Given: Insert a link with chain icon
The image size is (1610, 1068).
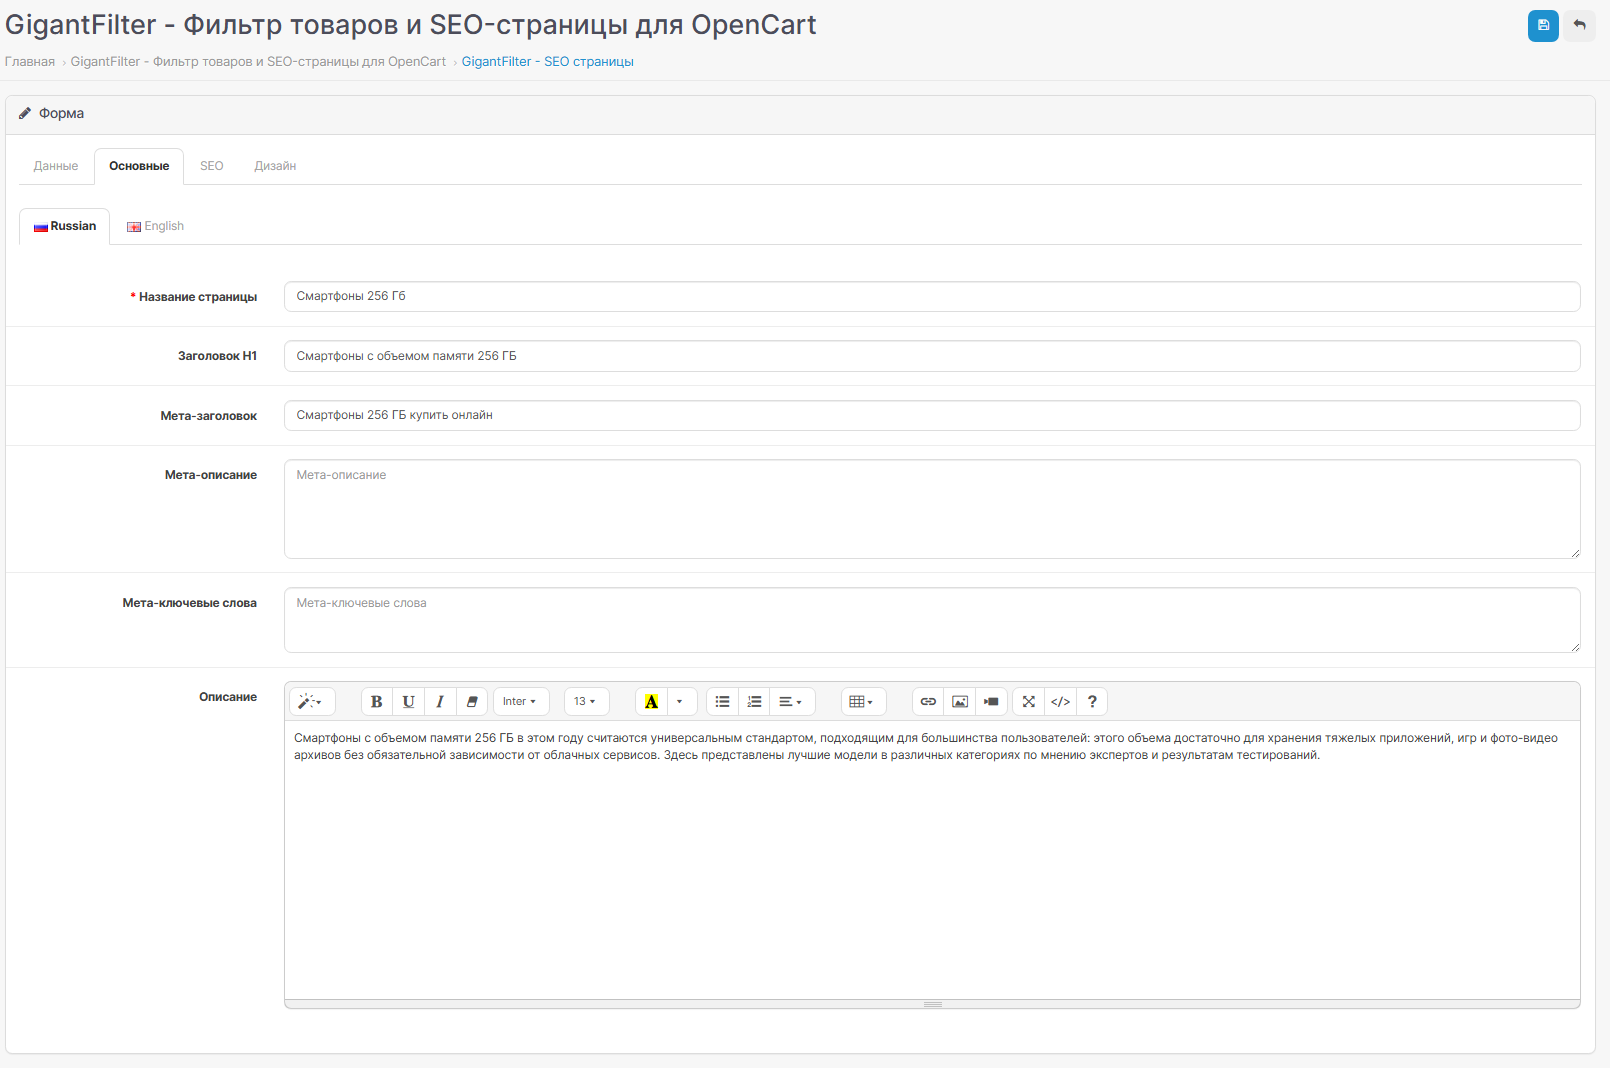Looking at the screenshot, I should point(928,702).
